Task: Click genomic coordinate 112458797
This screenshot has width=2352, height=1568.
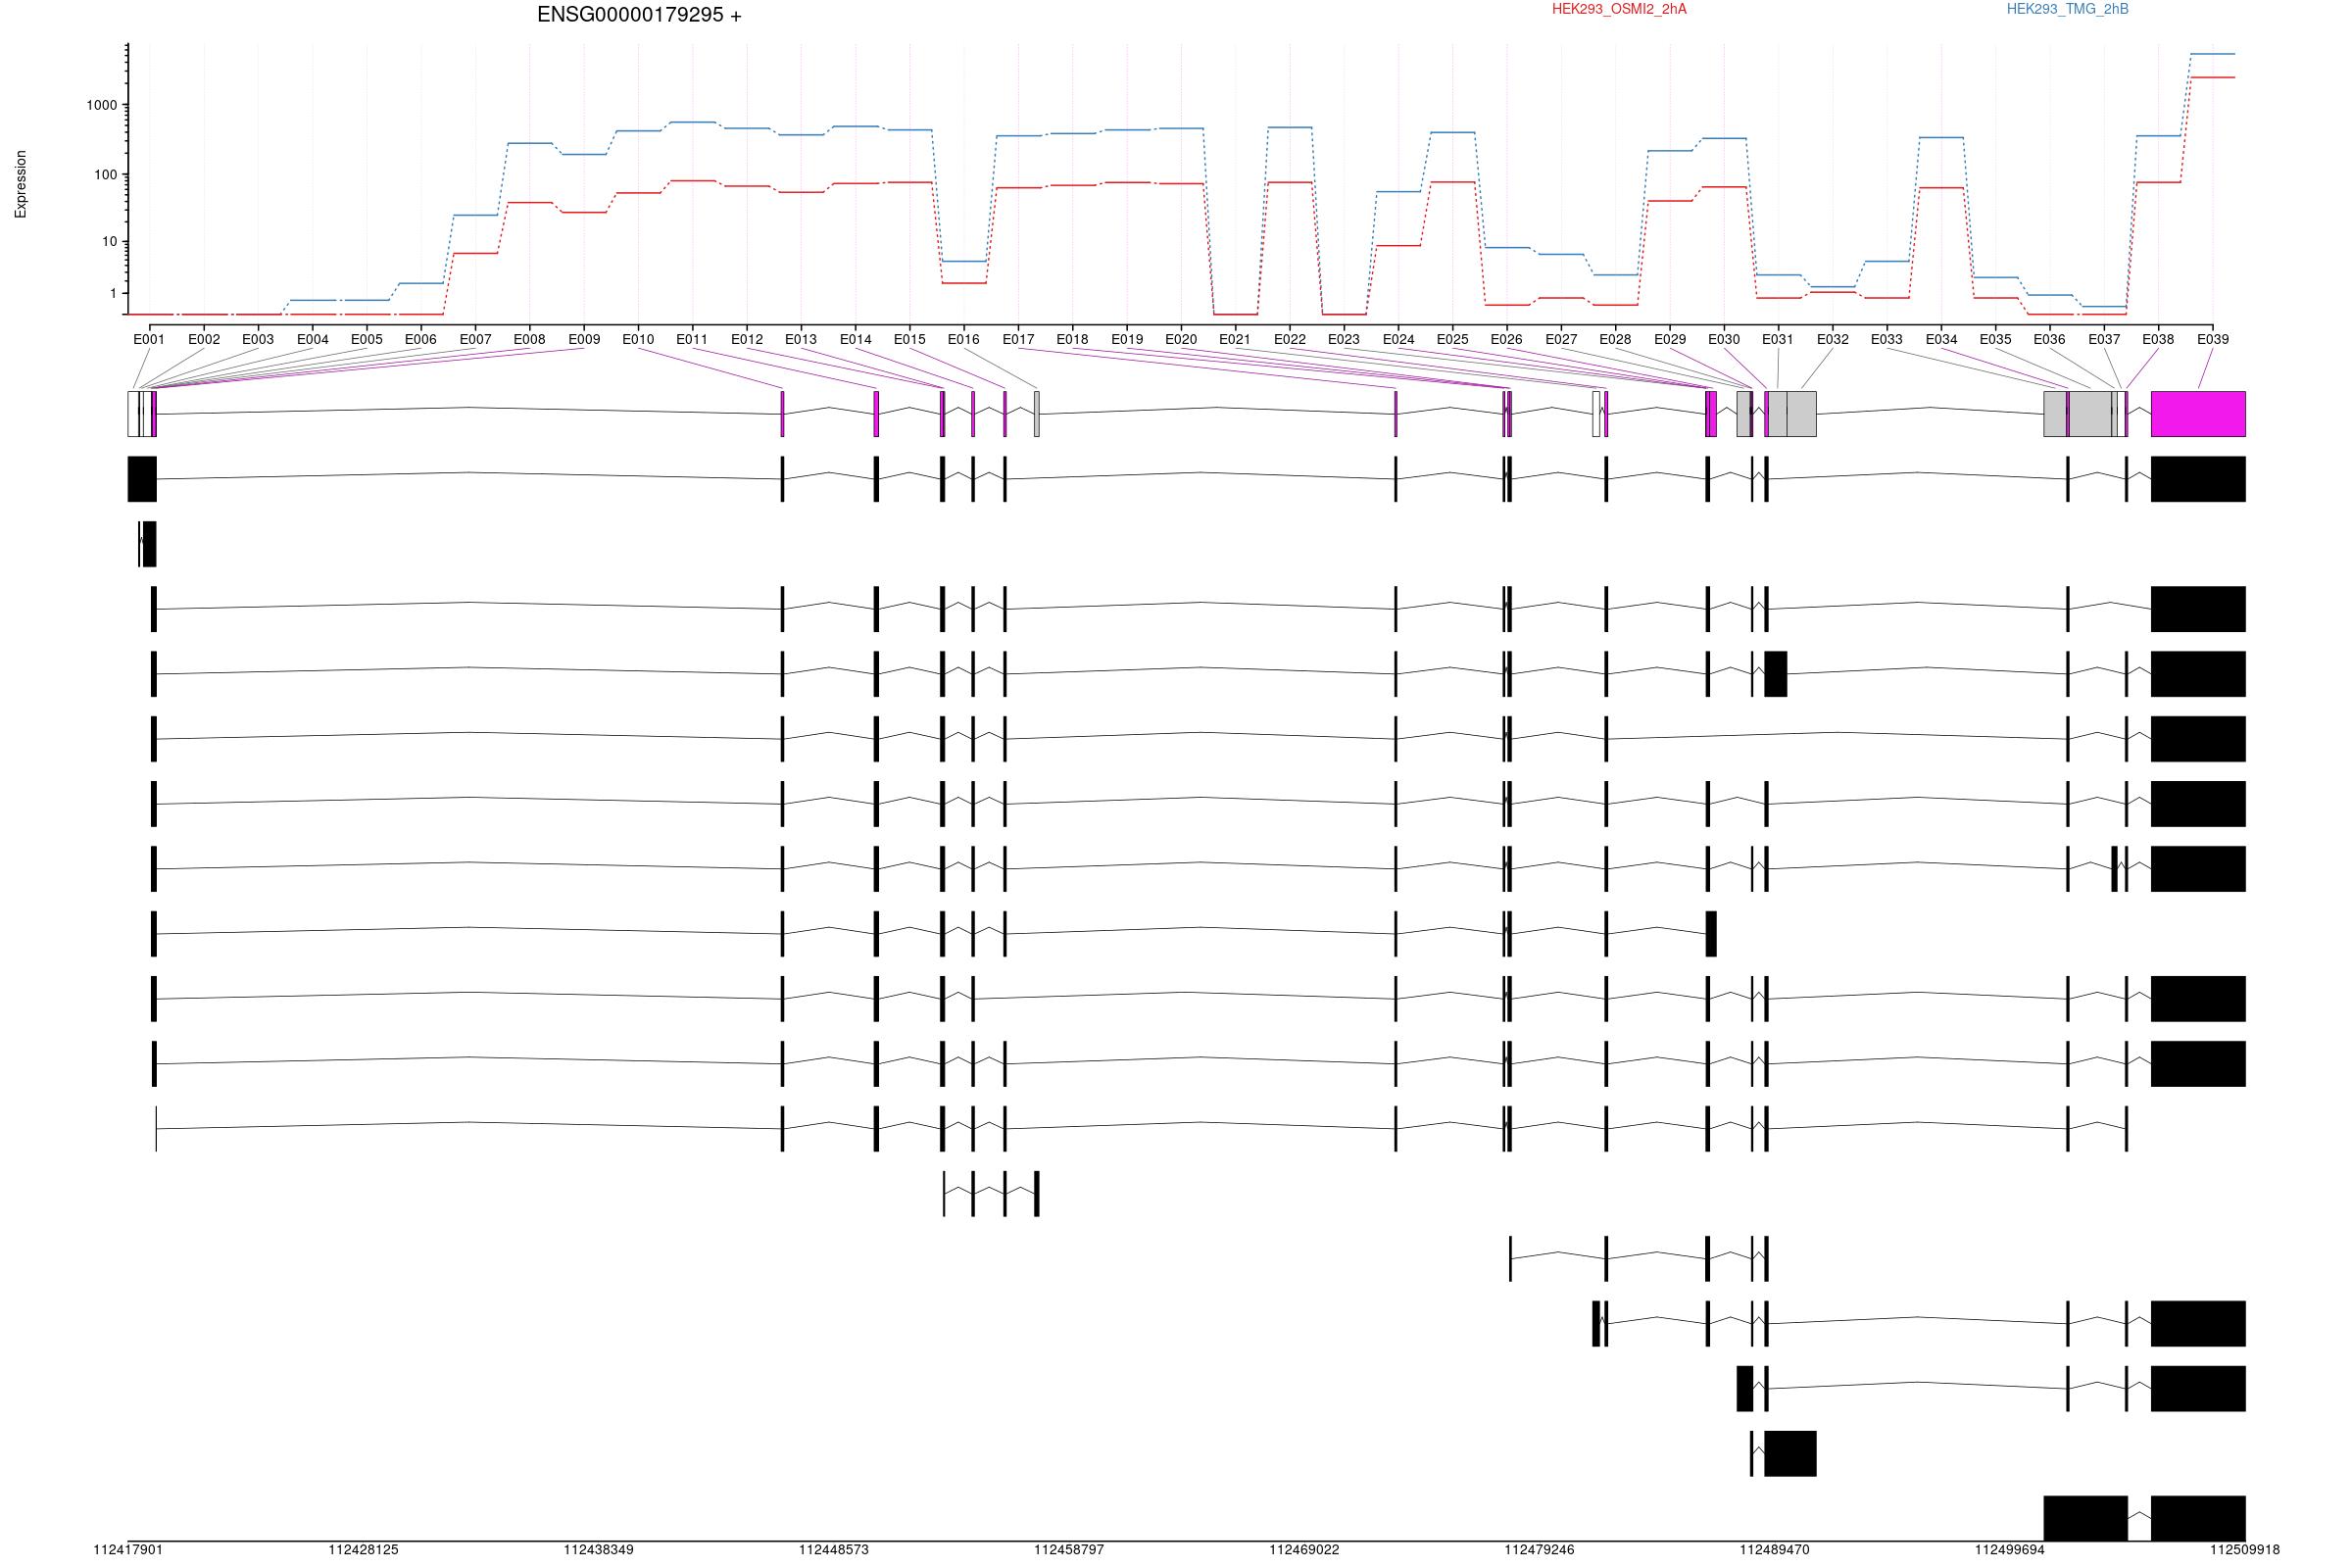Action: [1069, 1550]
